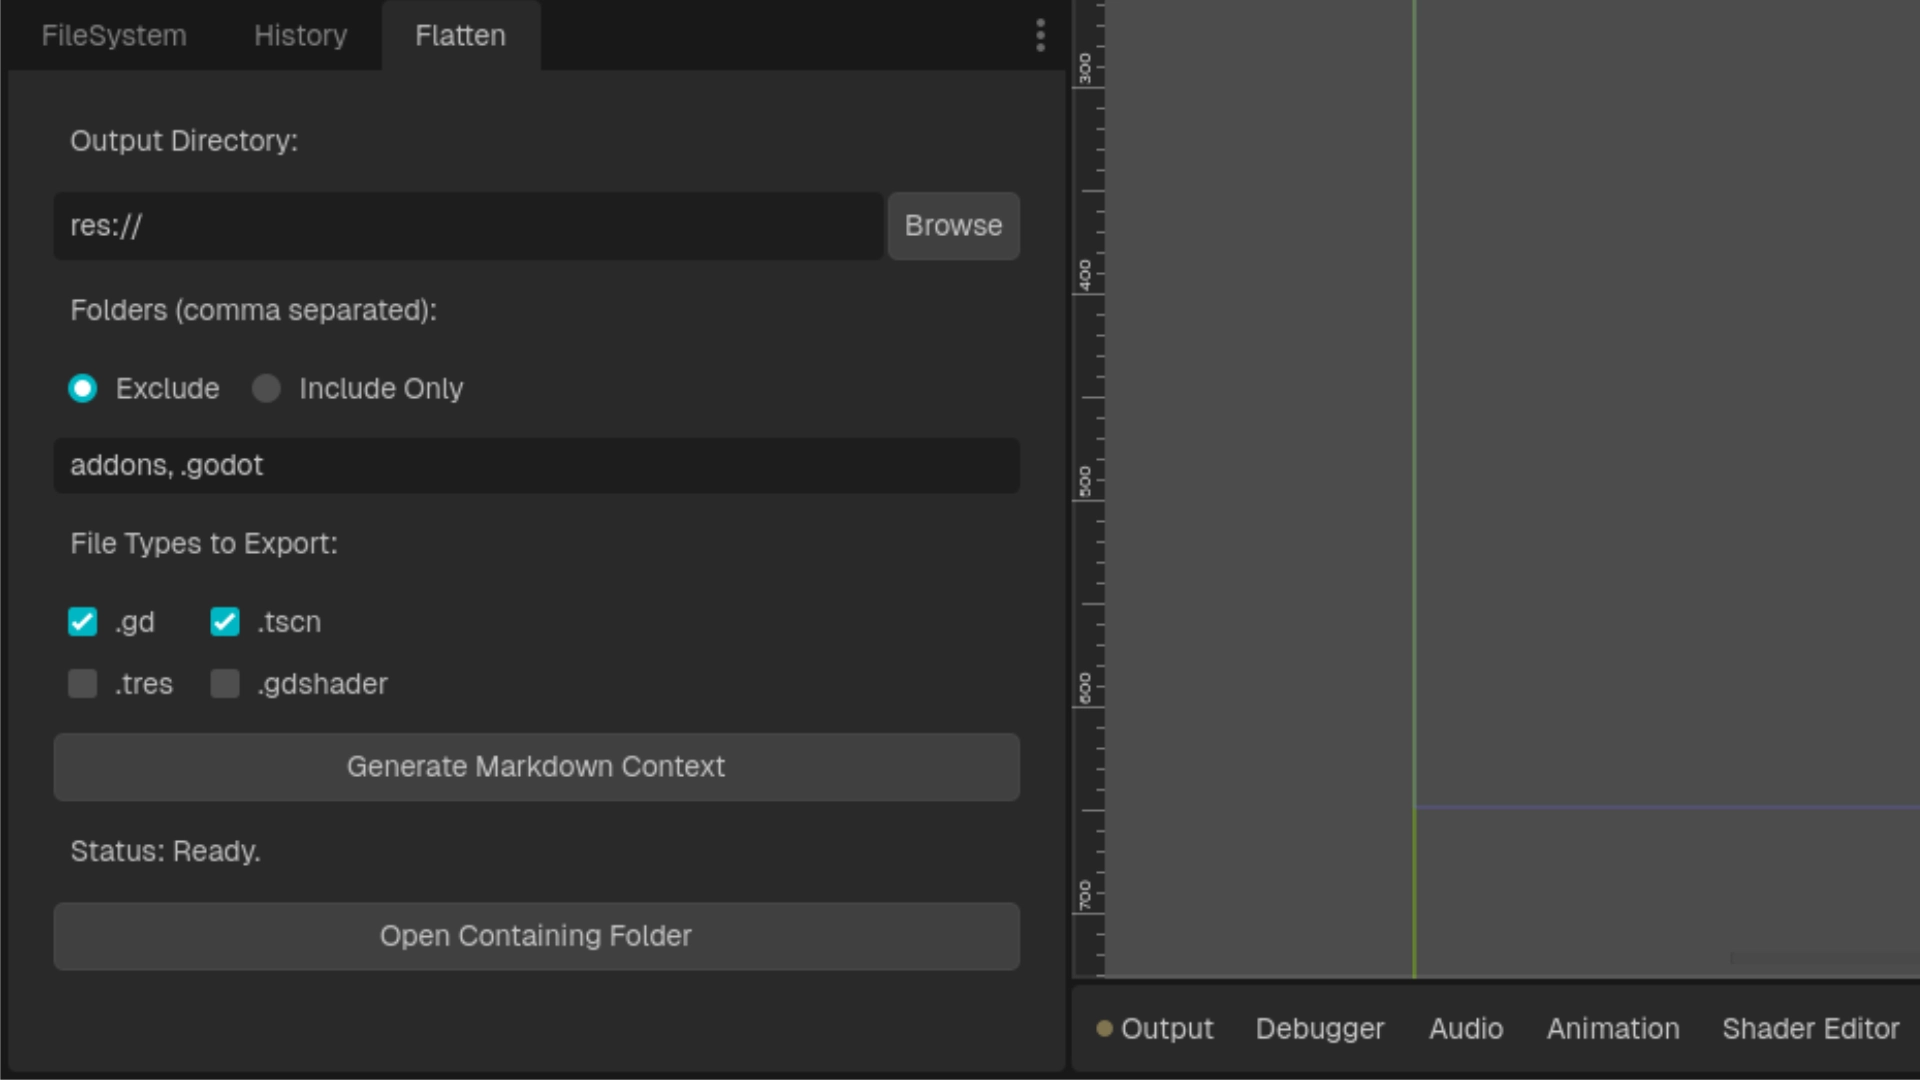Select the Include Only radio button
Screen dimensions: 1920x1080
(266, 388)
